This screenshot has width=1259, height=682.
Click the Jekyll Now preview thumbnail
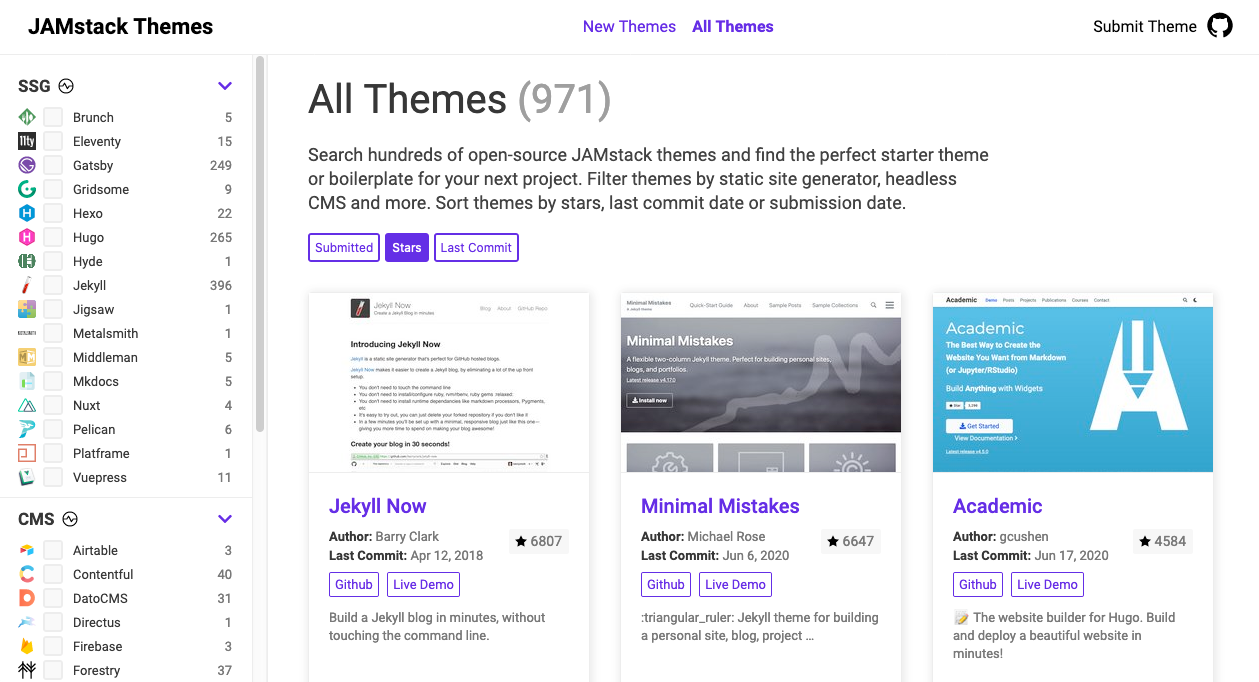point(449,382)
